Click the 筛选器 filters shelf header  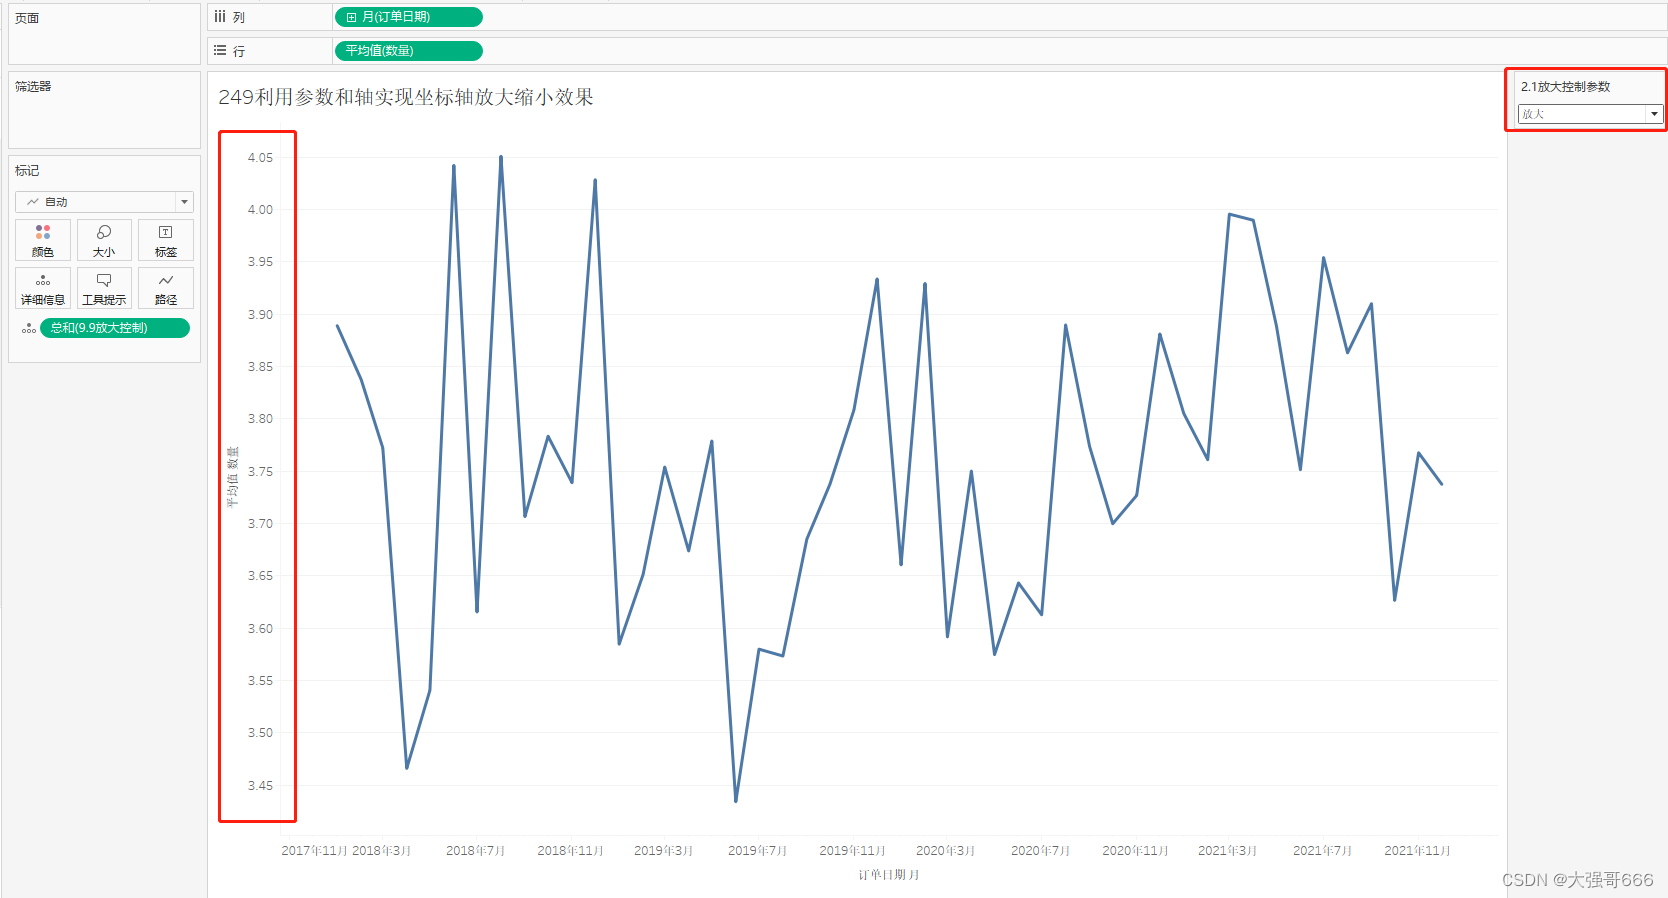[x=33, y=86]
